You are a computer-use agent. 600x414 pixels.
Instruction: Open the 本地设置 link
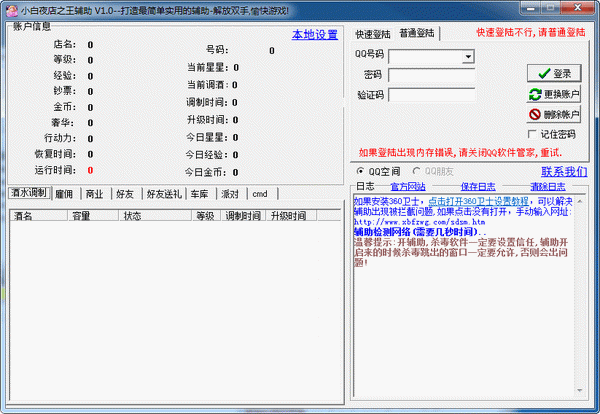tap(315, 35)
